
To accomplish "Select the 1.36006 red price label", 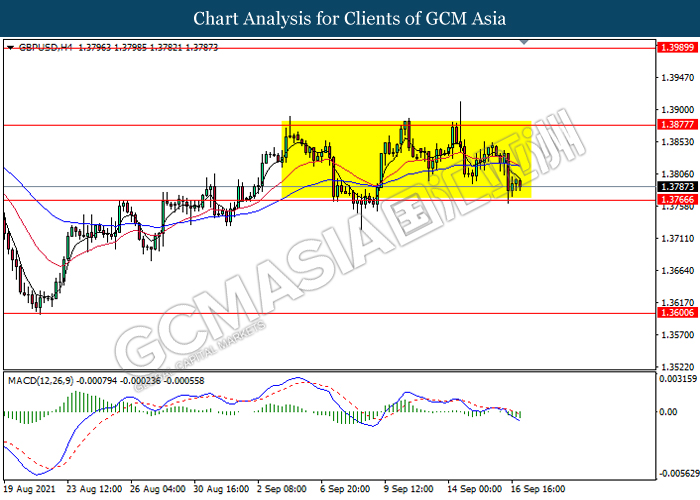I will [677, 312].
